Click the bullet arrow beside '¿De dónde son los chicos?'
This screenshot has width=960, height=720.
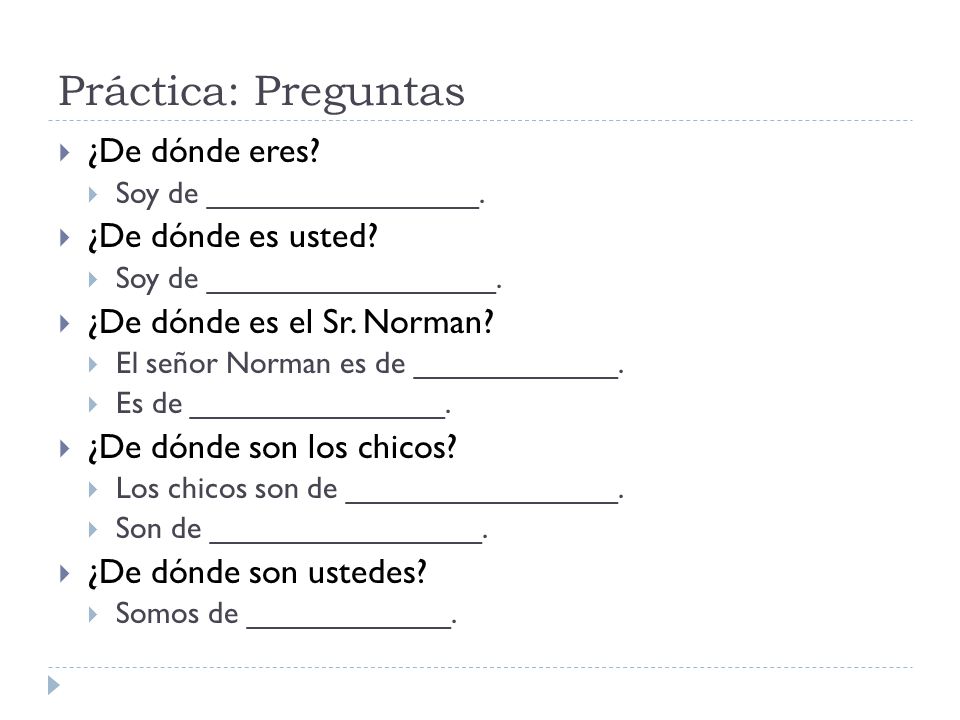click(x=64, y=449)
